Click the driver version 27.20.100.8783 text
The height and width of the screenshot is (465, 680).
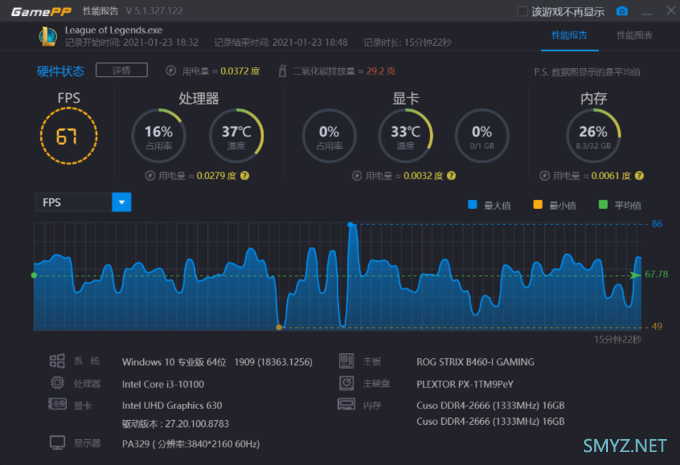coord(175,424)
